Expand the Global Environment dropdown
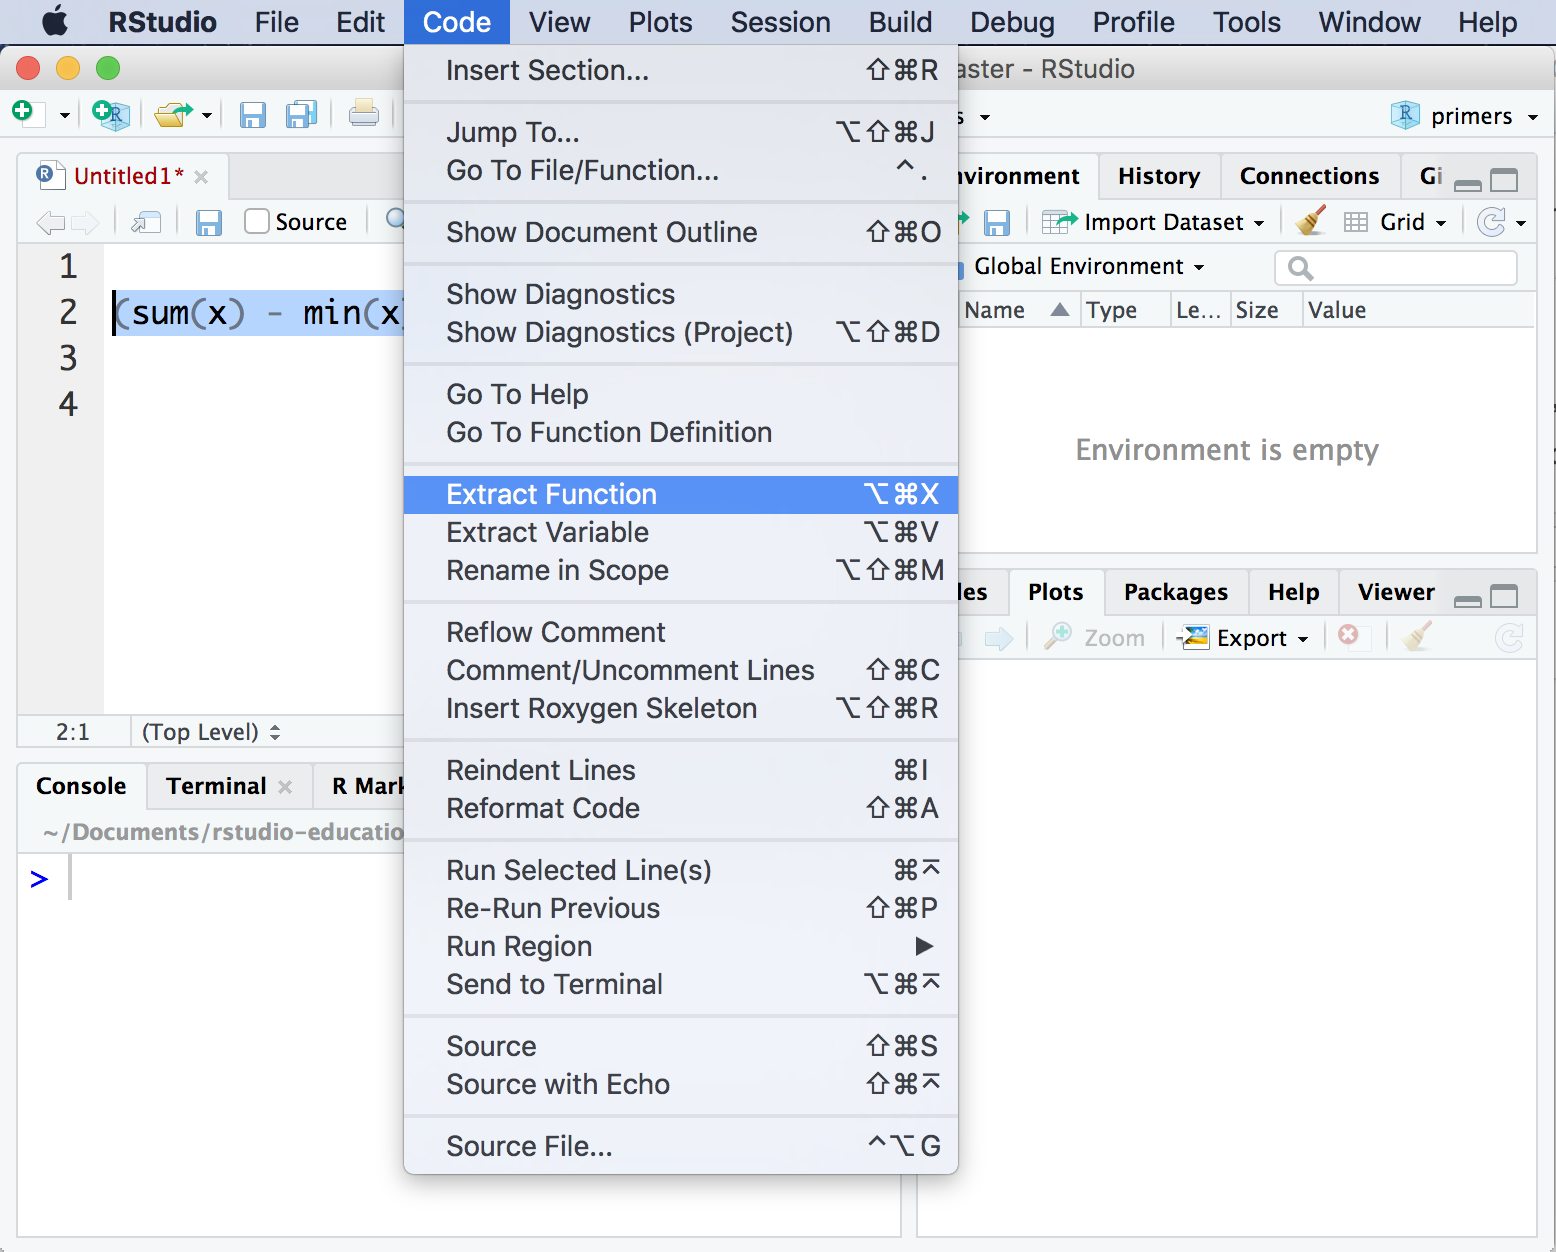Screen dimensions: 1556x1252 pos(1088,266)
